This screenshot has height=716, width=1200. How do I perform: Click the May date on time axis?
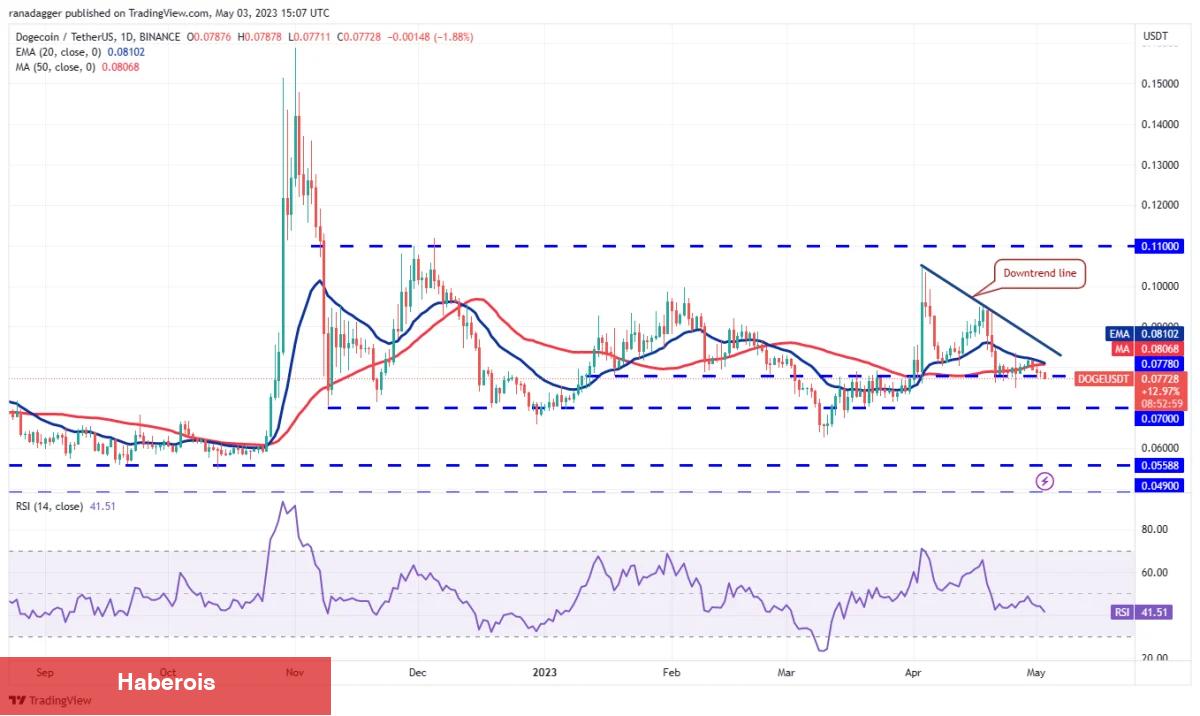(x=1037, y=673)
